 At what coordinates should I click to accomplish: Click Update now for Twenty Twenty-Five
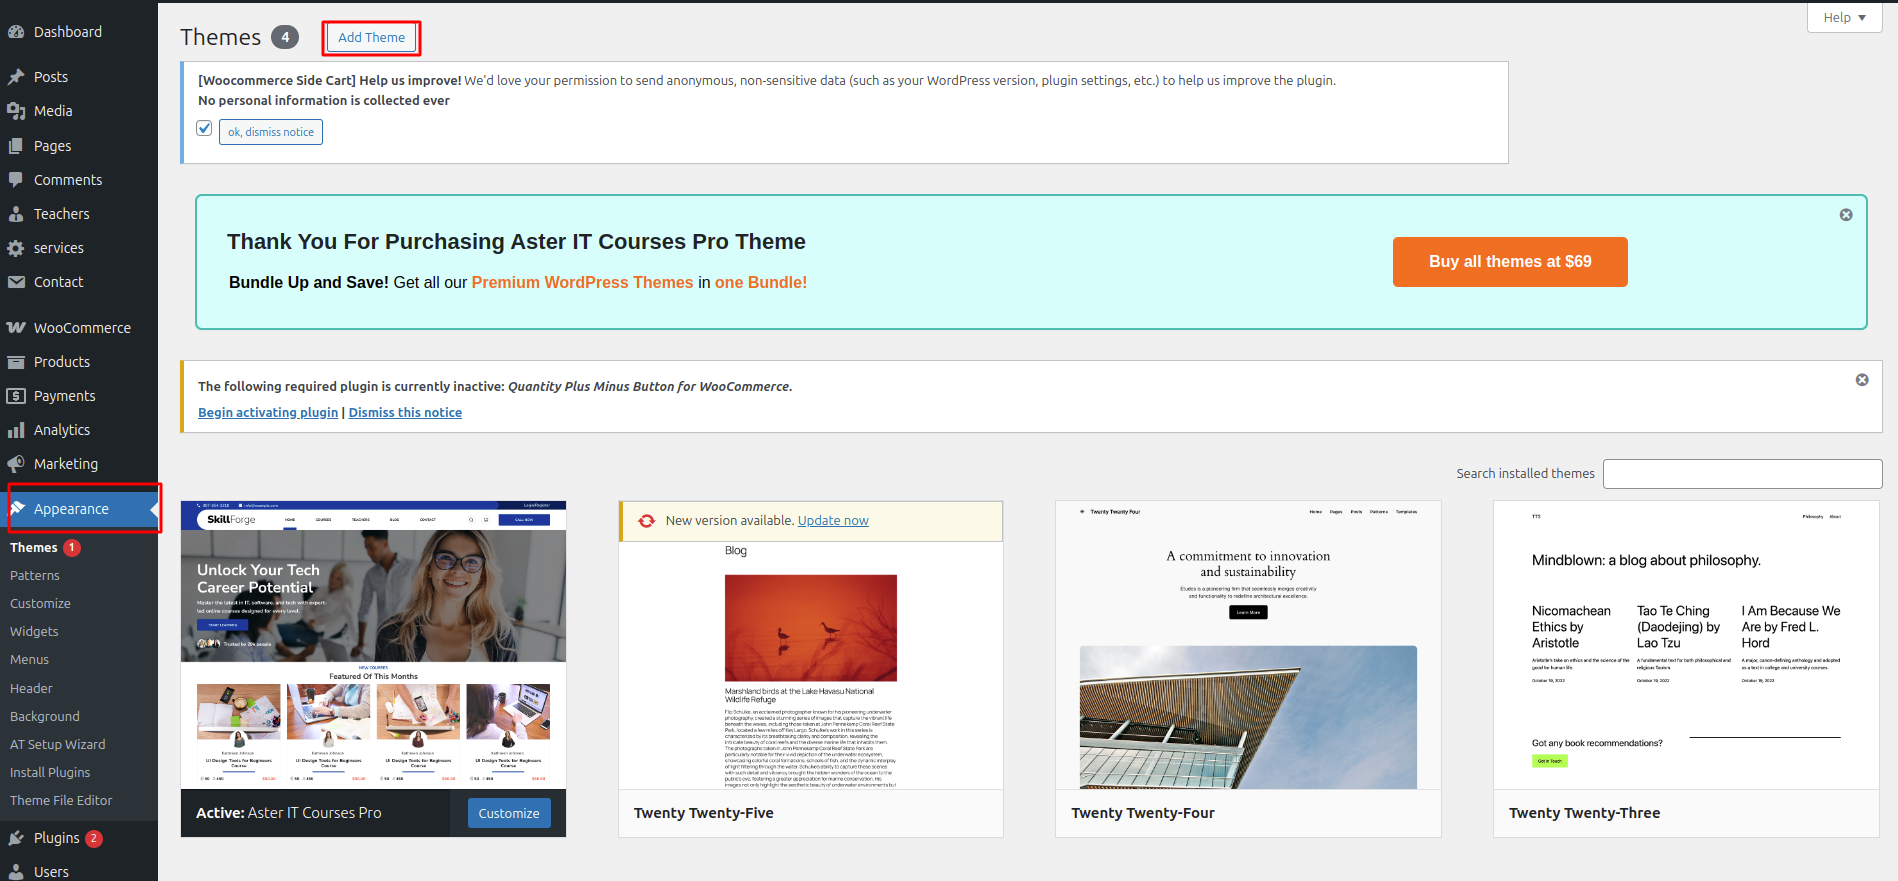(833, 521)
